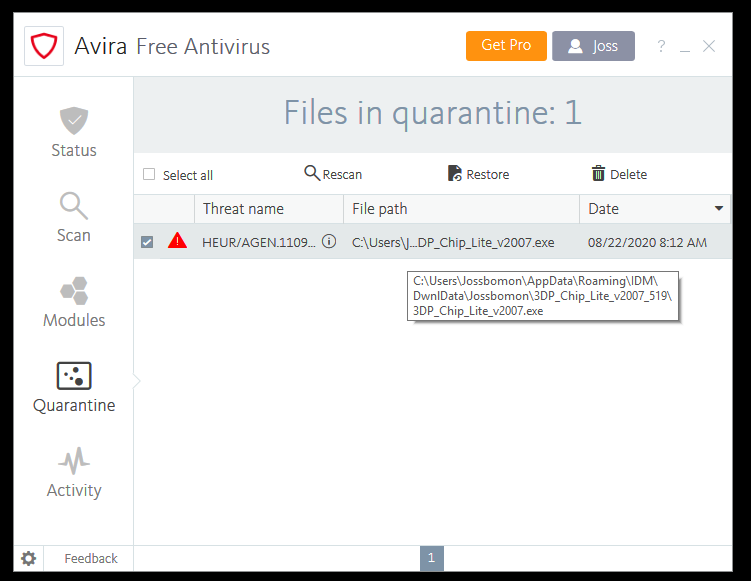Click the Activity label in the sidebar

[x=74, y=490]
